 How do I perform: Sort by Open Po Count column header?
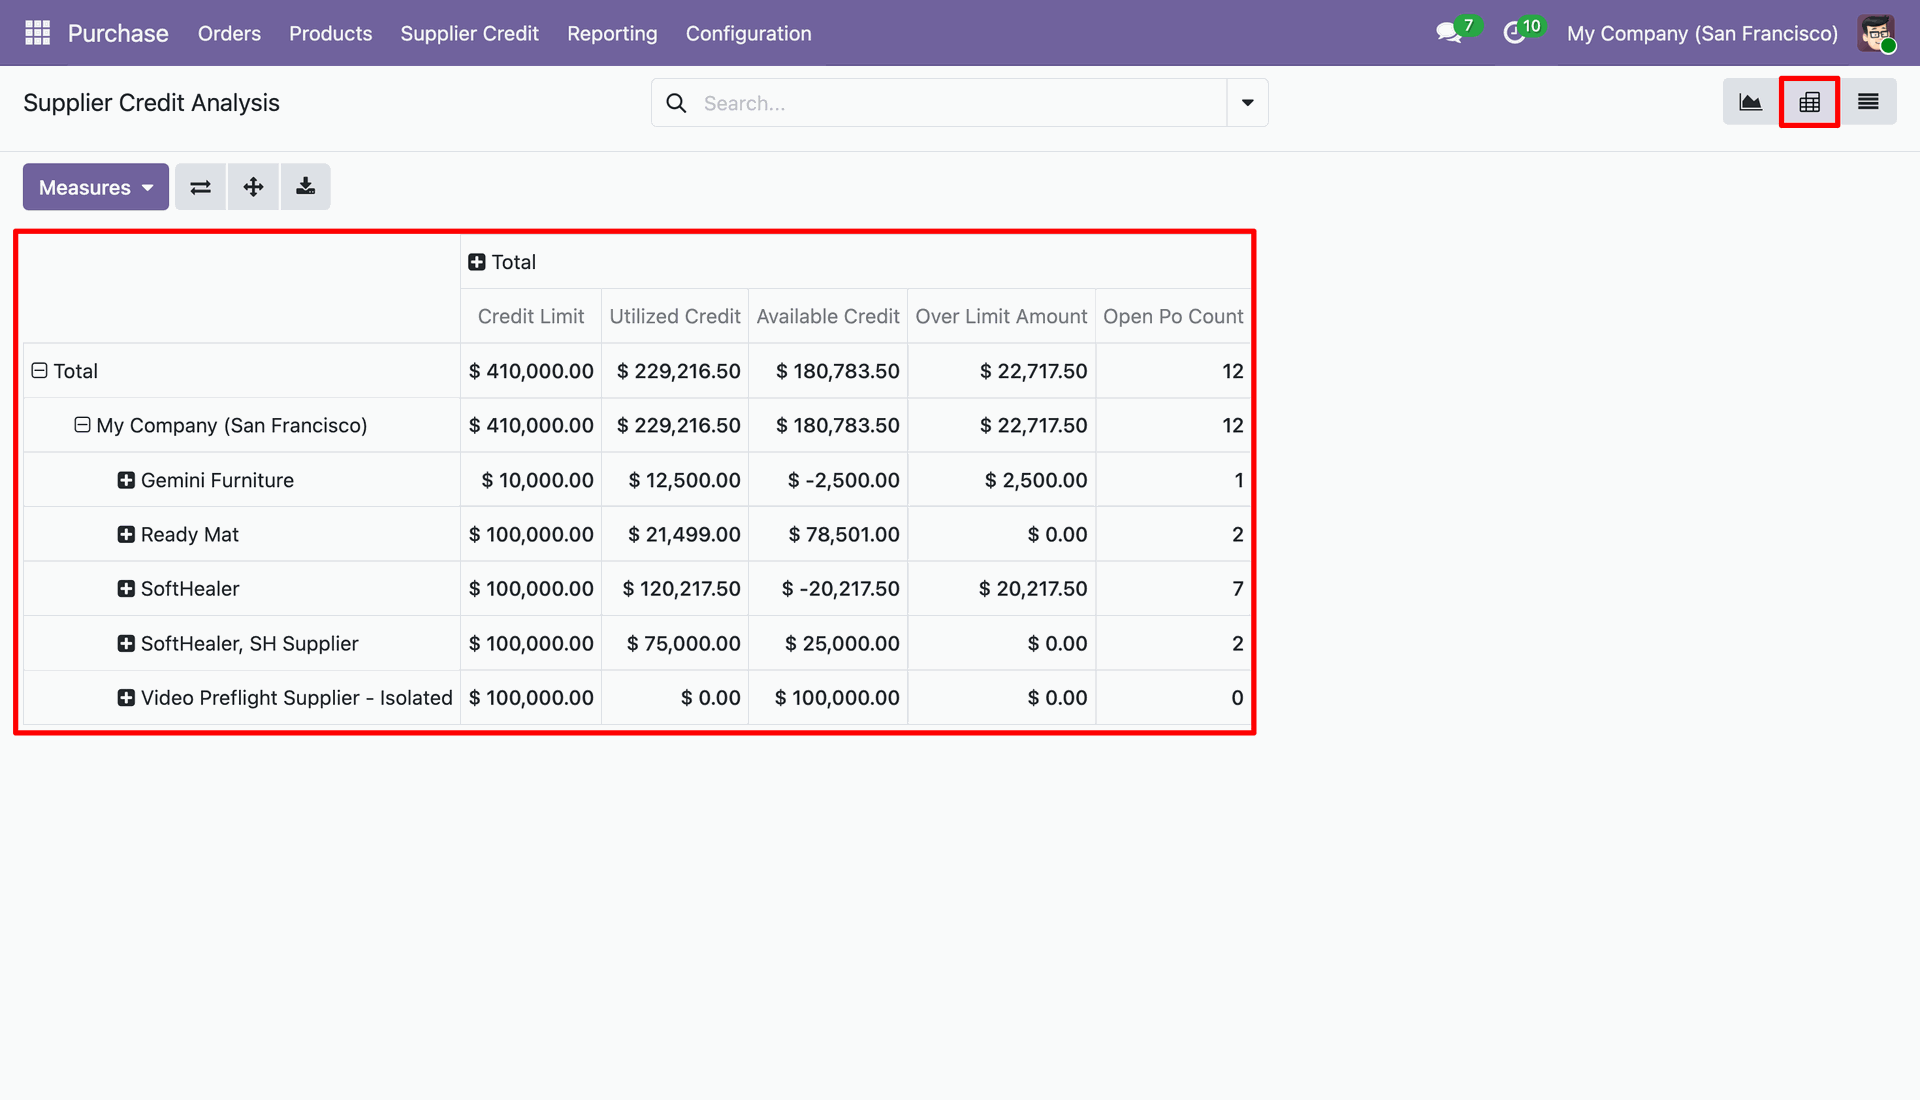[1173, 316]
